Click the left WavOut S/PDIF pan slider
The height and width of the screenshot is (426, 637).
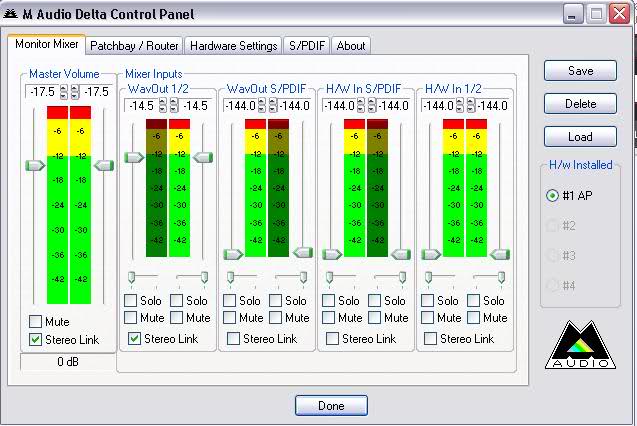(x=230, y=277)
